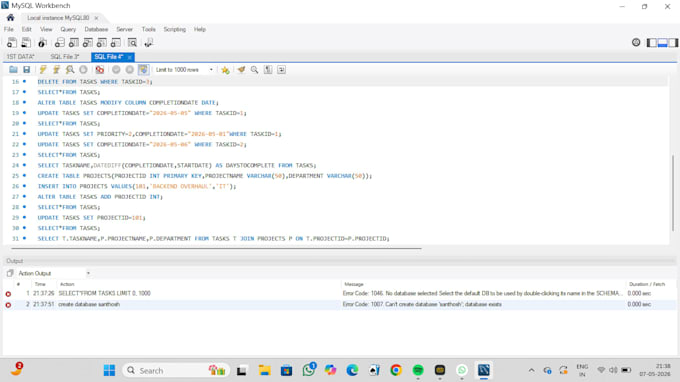Open an SQL script file in new tab
The image size is (680, 382).
(26, 42)
